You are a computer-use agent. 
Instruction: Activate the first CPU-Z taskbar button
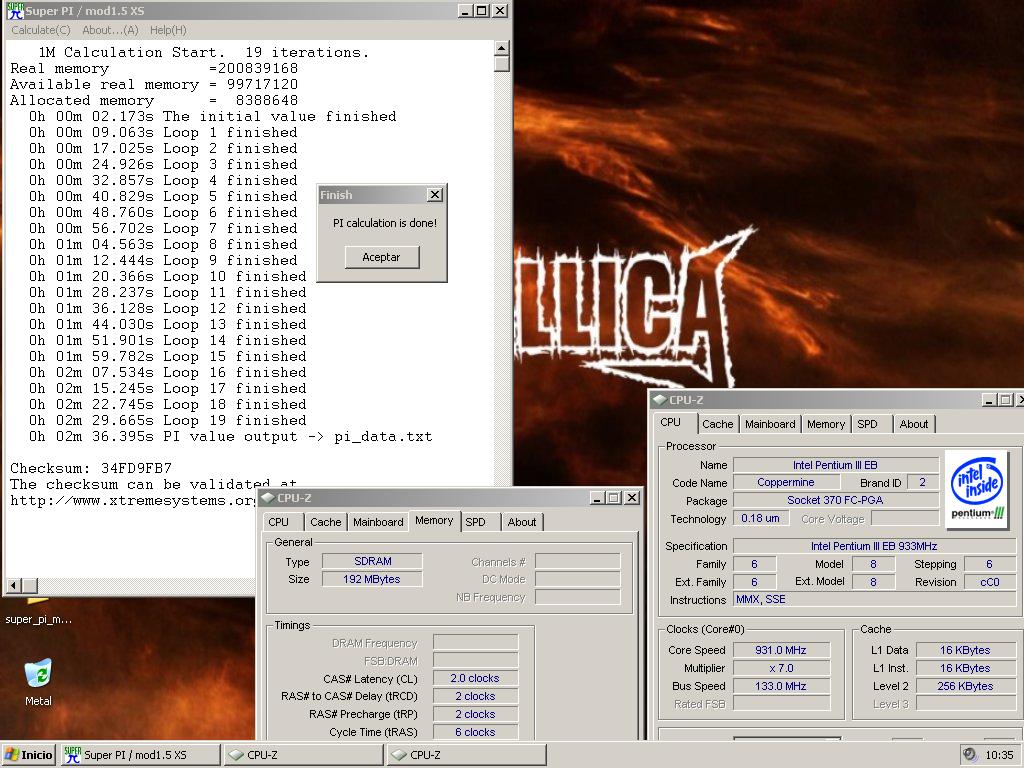pyautogui.click(x=303, y=755)
